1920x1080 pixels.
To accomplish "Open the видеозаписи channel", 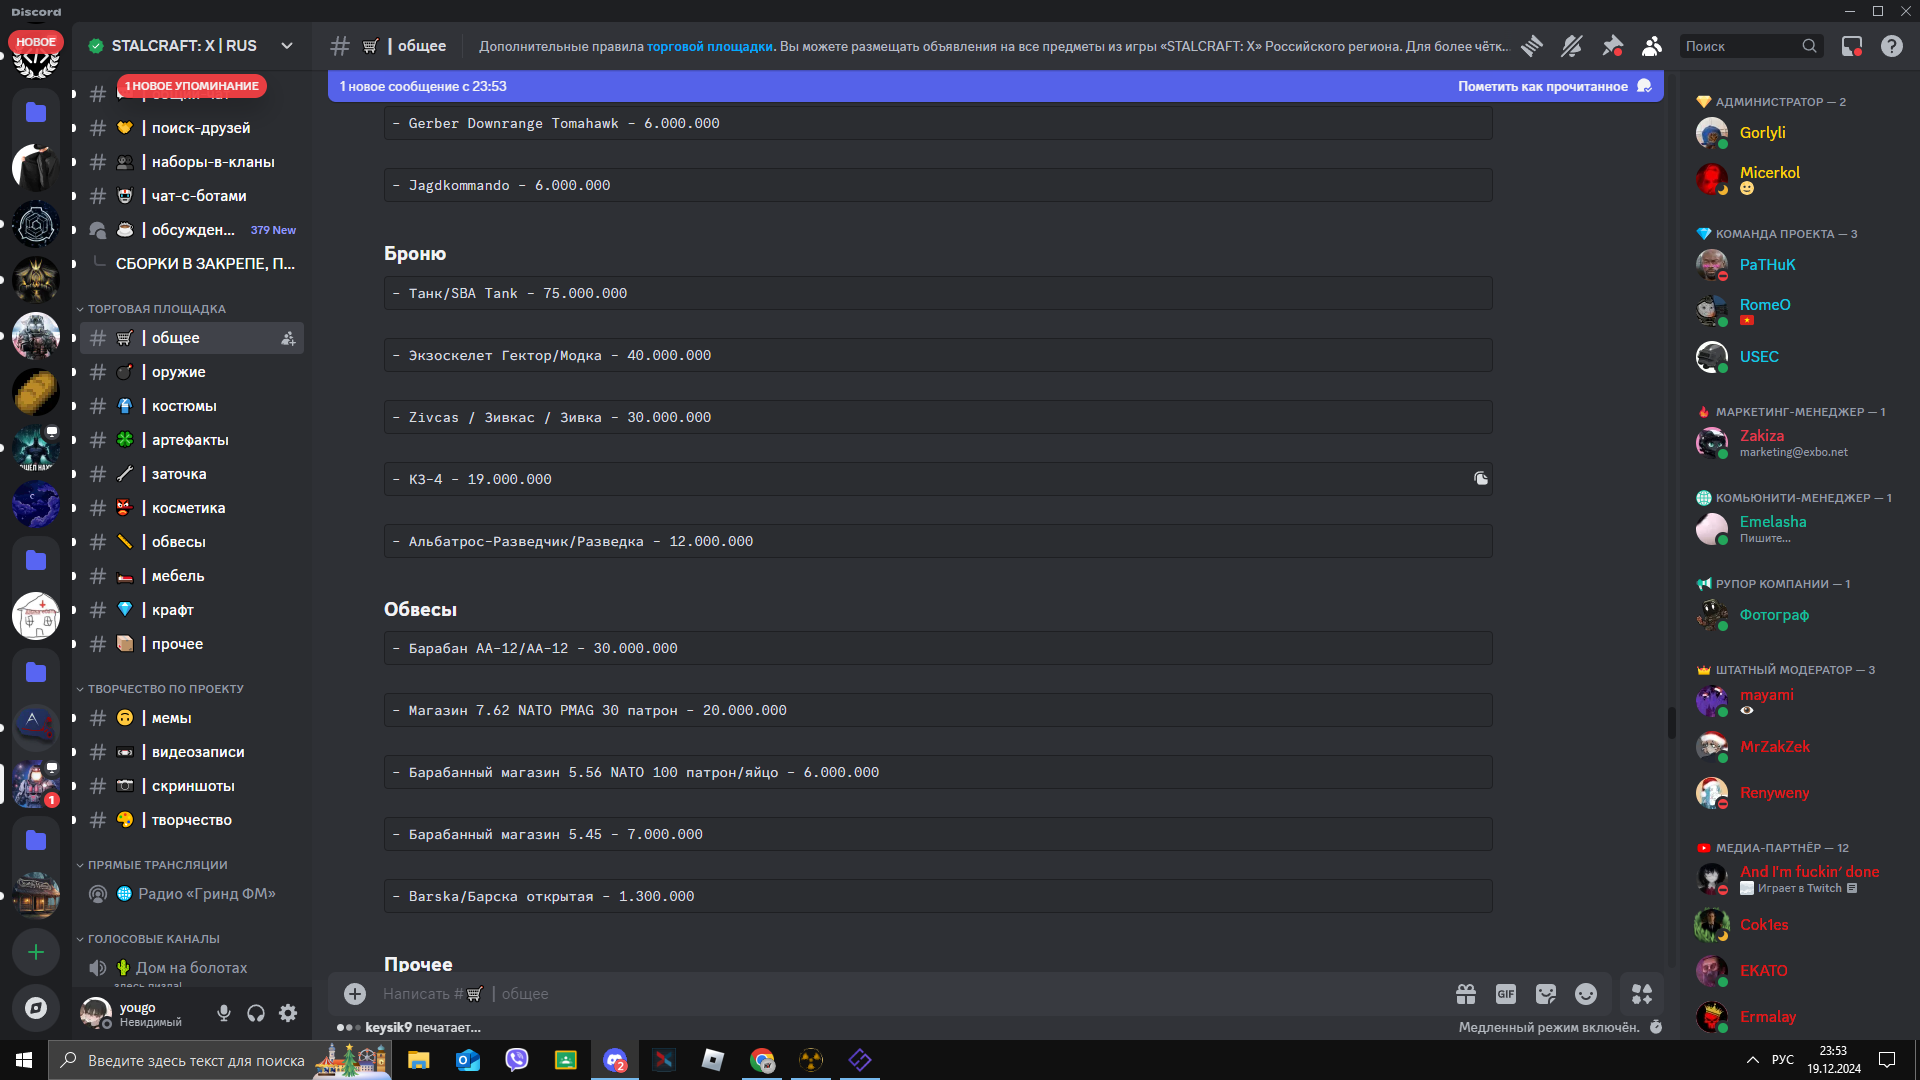I will point(192,752).
